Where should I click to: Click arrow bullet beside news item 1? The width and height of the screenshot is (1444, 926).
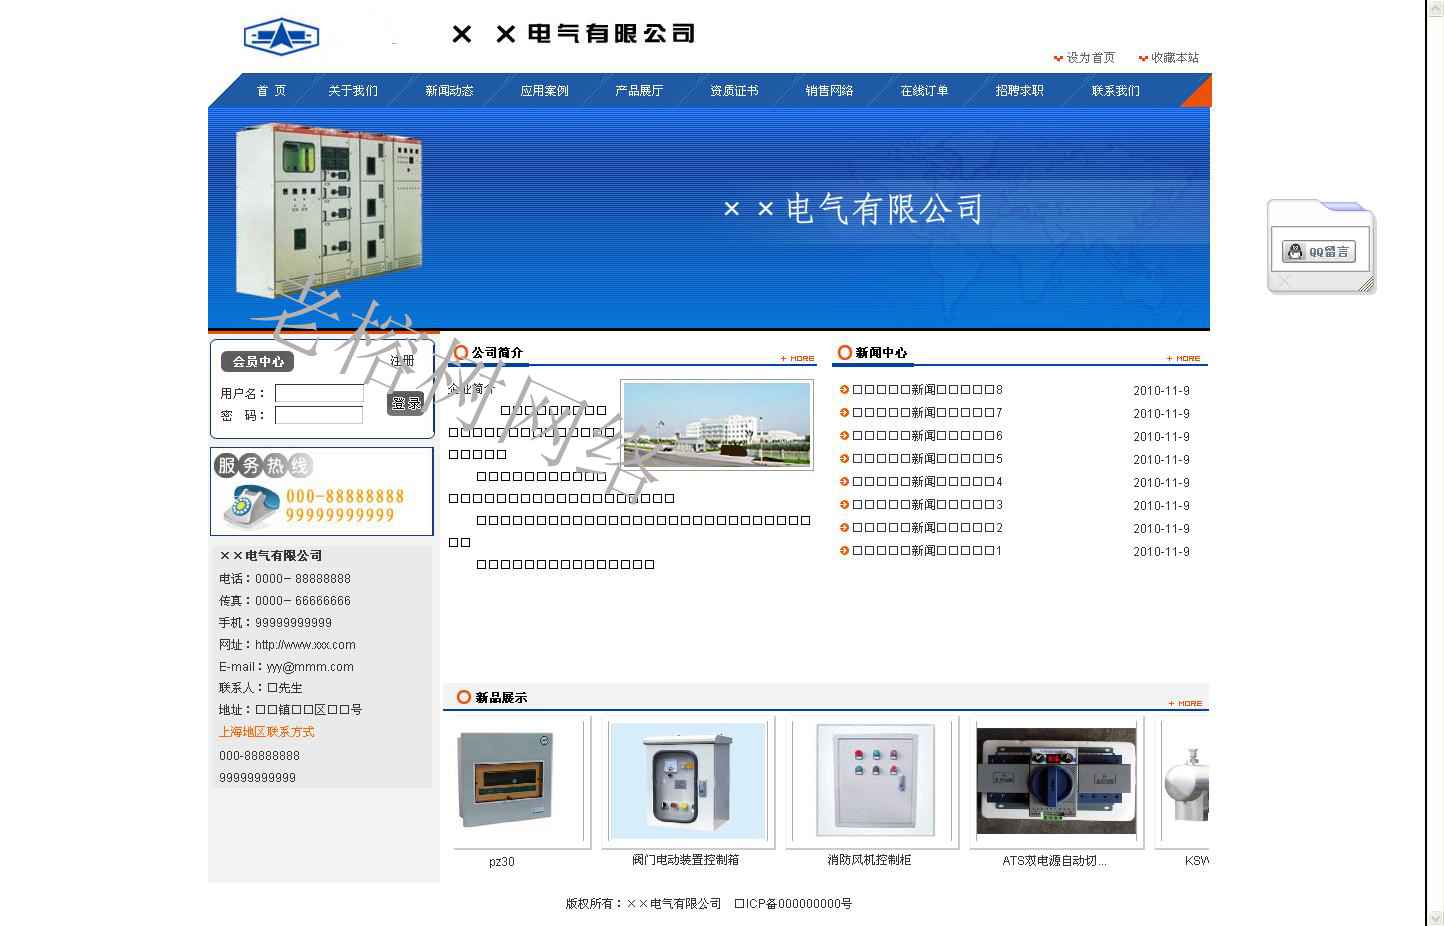point(844,551)
